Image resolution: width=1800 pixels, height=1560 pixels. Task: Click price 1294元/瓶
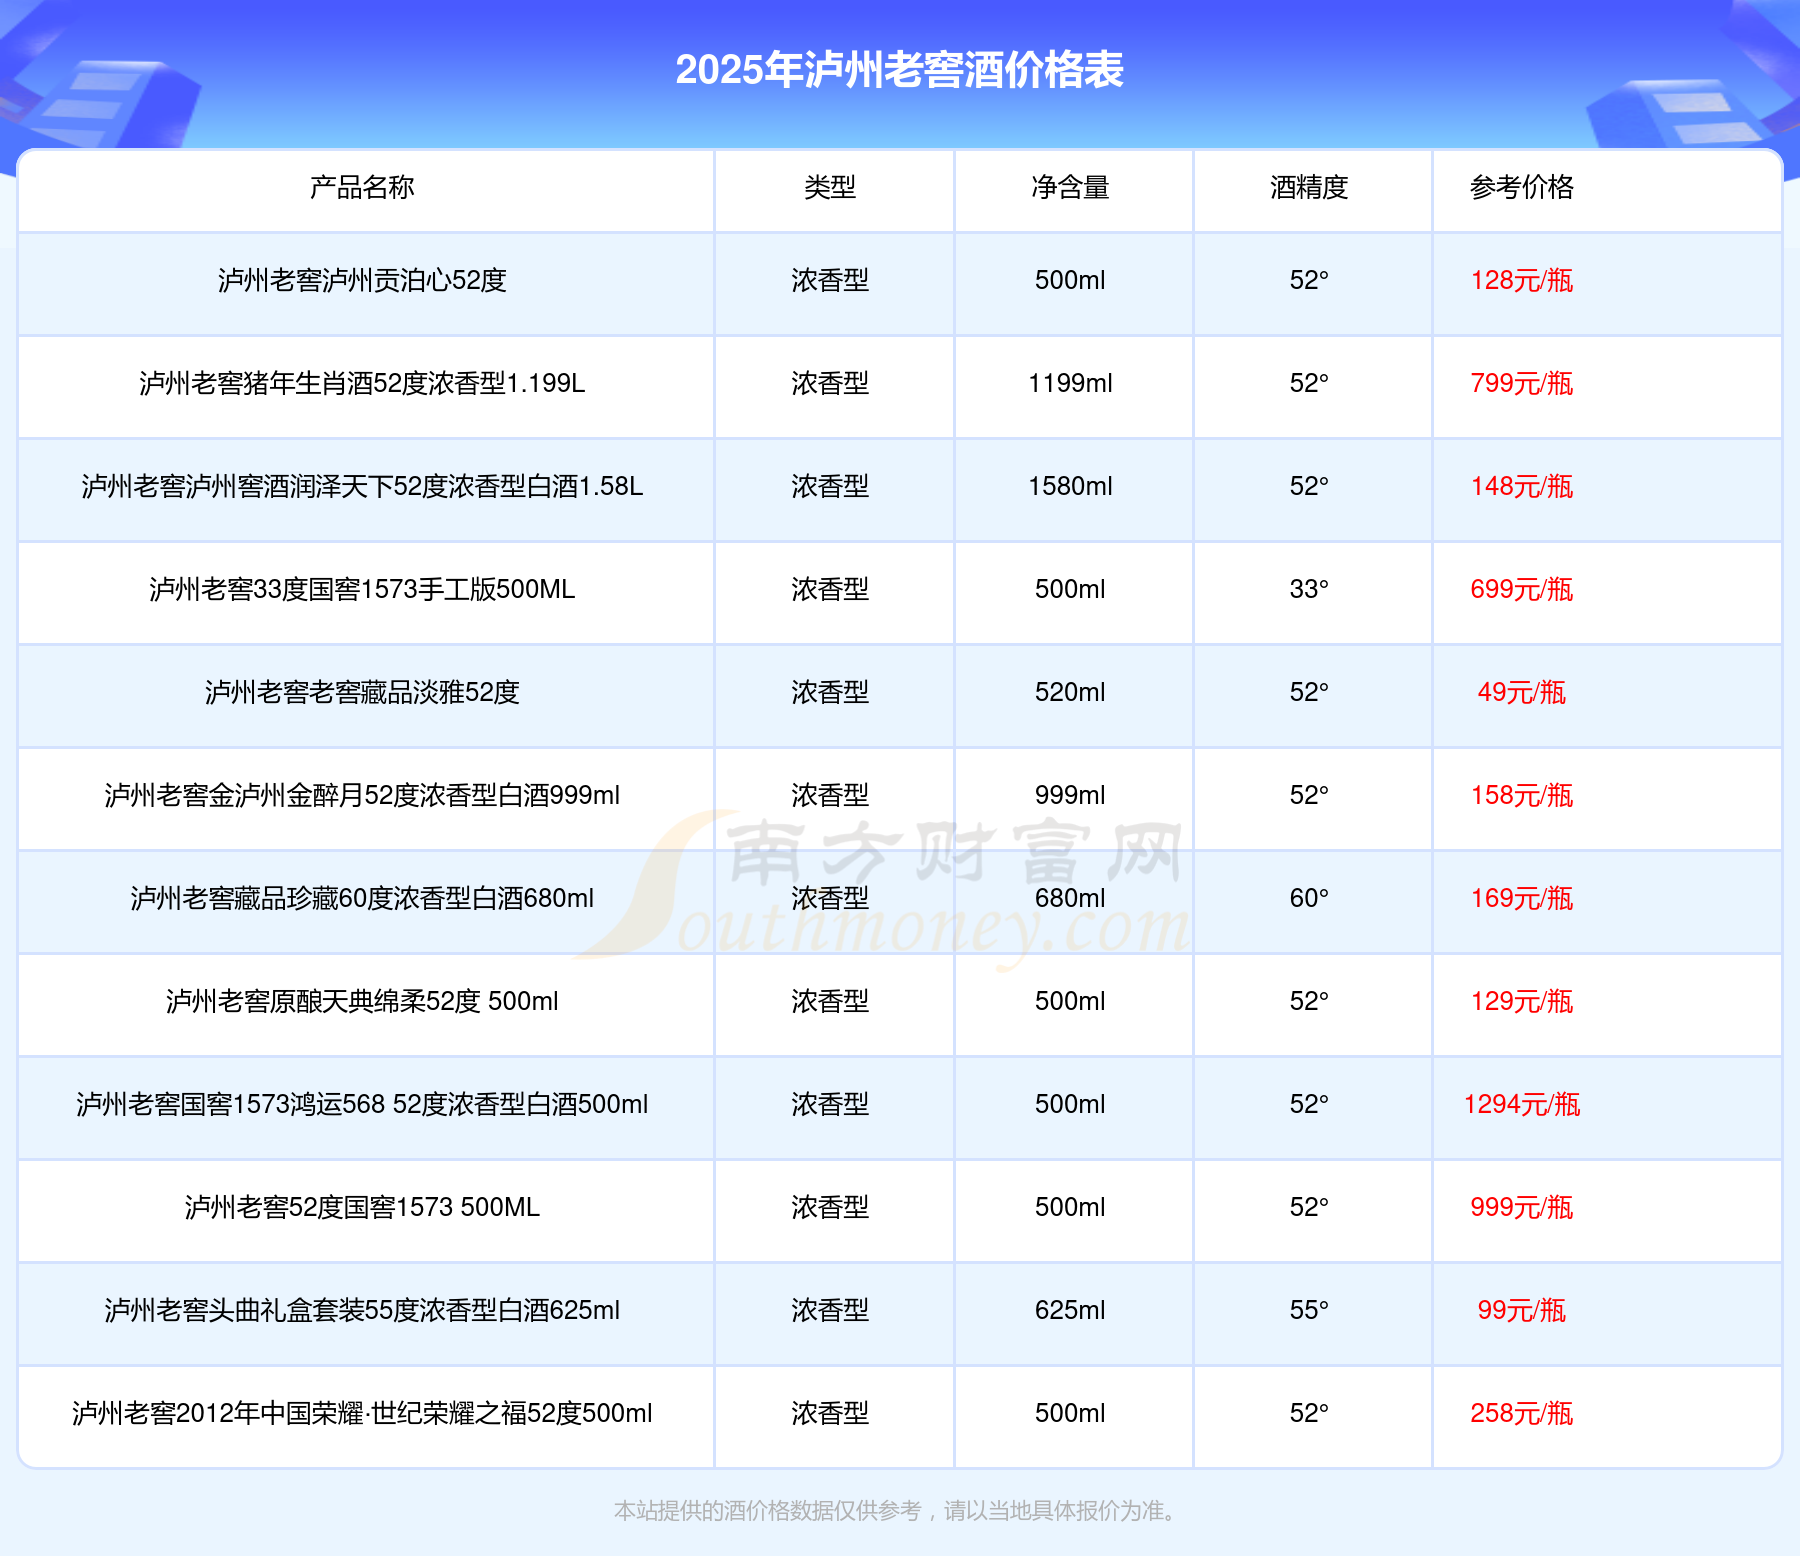(x=1522, y=1104)
